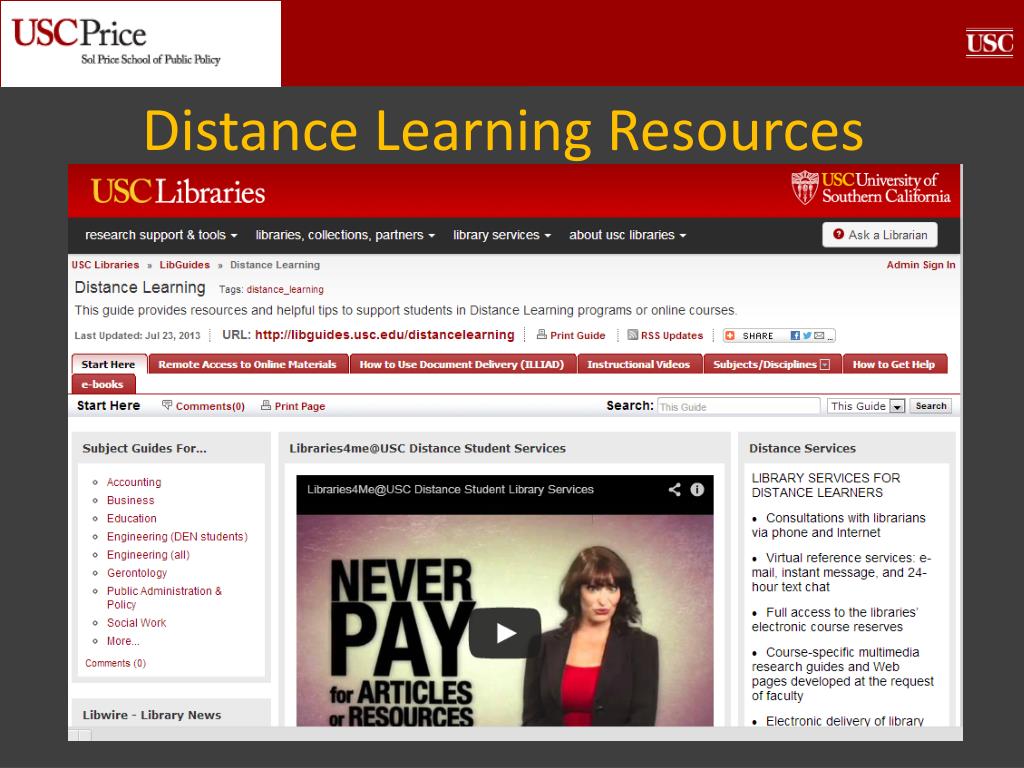Image resolution: width=1024 pixels, height=768 pixels.
Task: Click the Twitter share icon
Action: 807,336
